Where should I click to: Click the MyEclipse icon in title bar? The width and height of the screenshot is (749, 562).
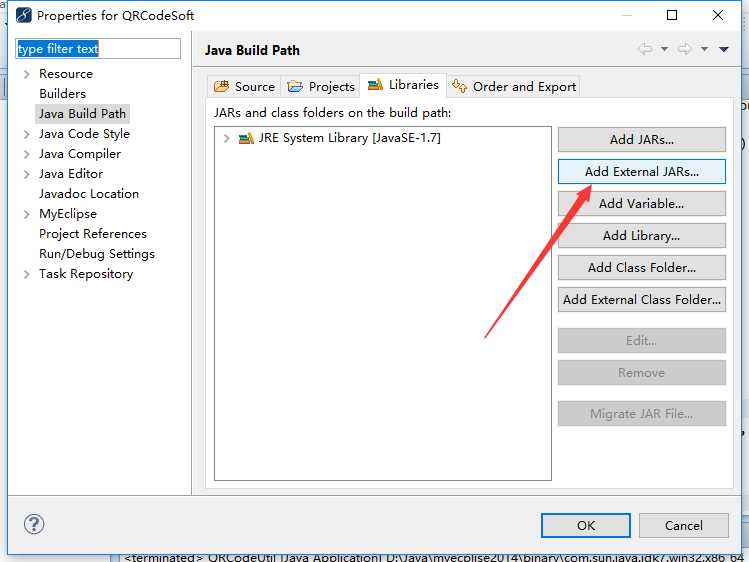click(23, 15)
